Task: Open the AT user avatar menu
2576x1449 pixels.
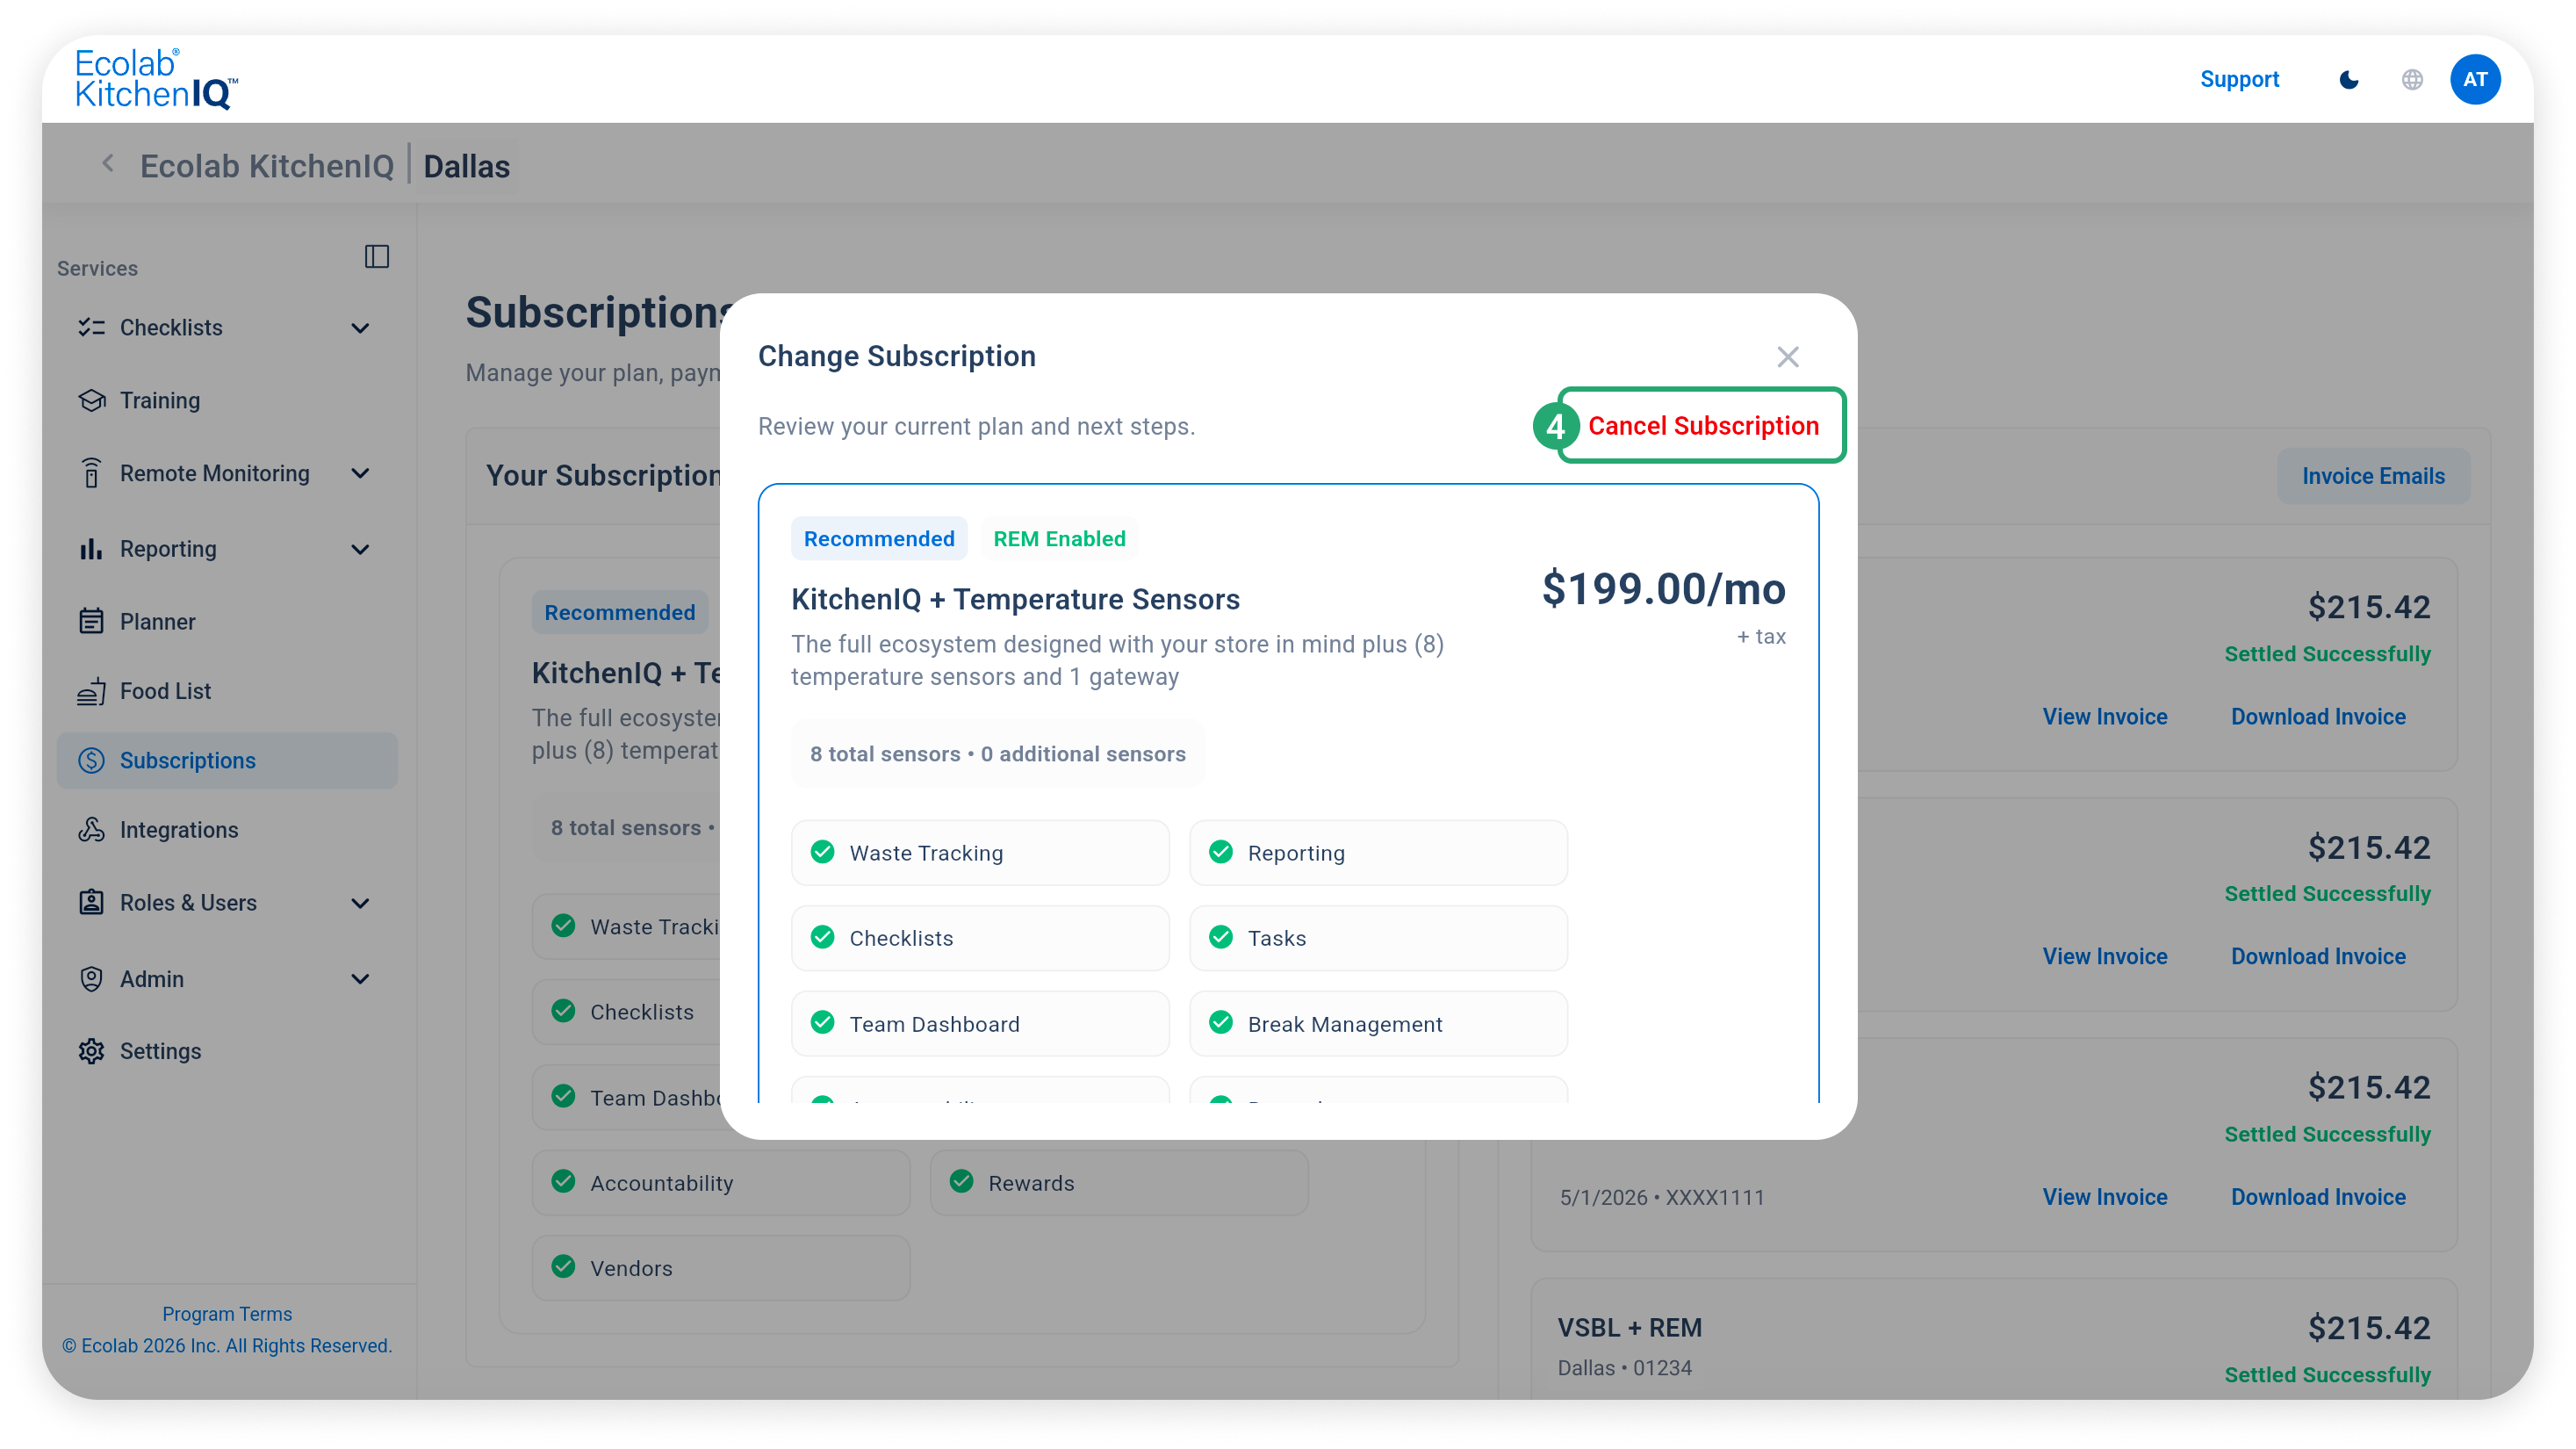Action: point(2475,79)
